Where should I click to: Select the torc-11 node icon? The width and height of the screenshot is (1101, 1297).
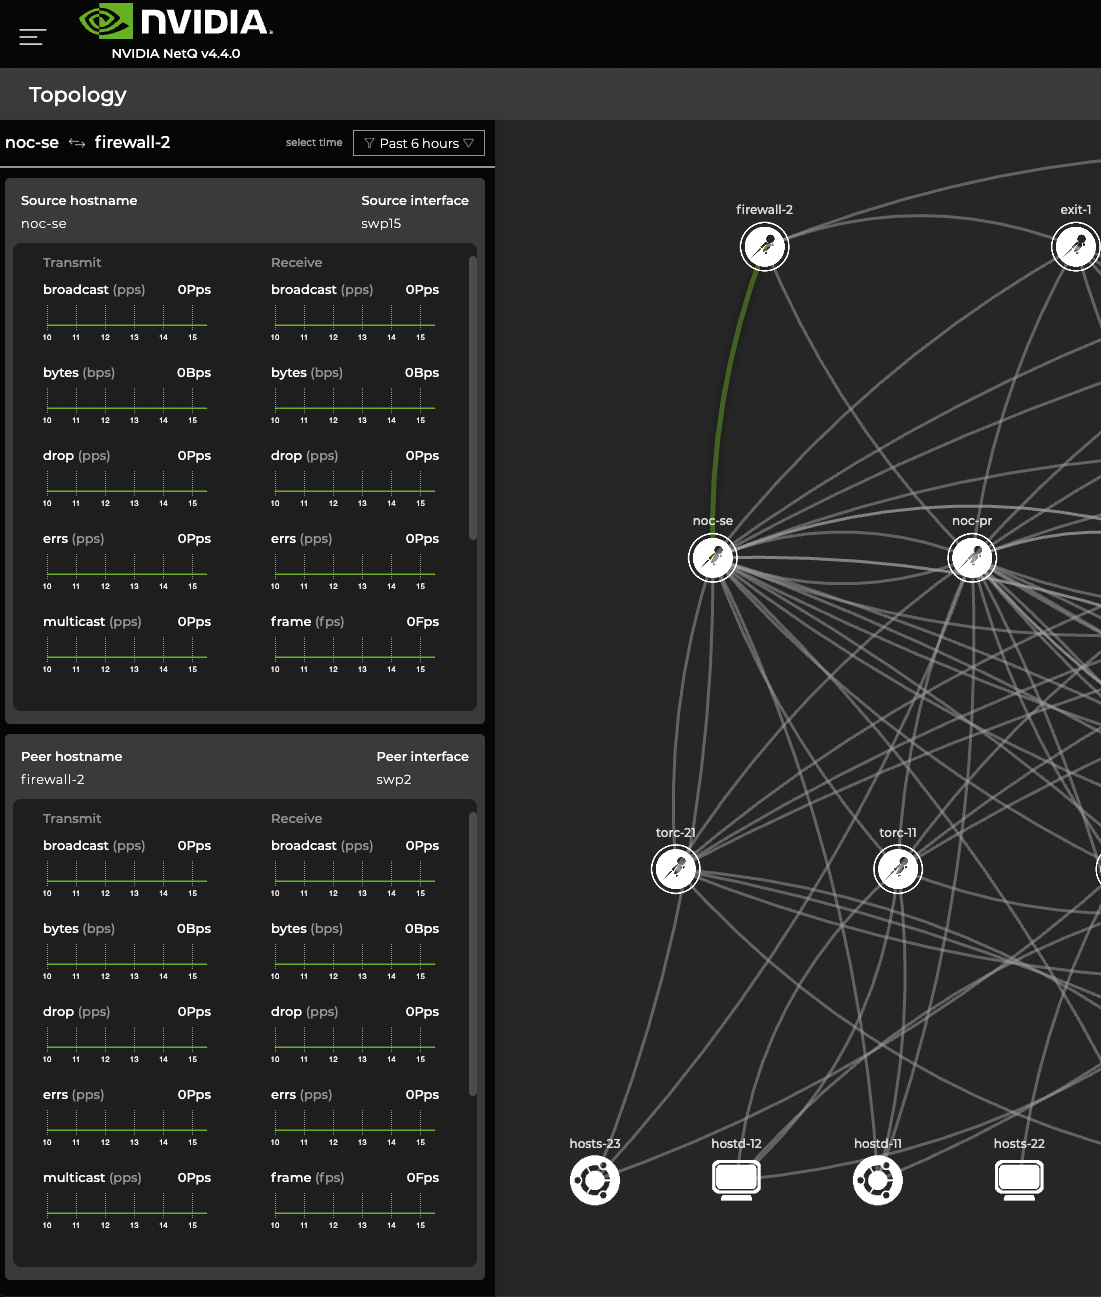coord(898,868)
